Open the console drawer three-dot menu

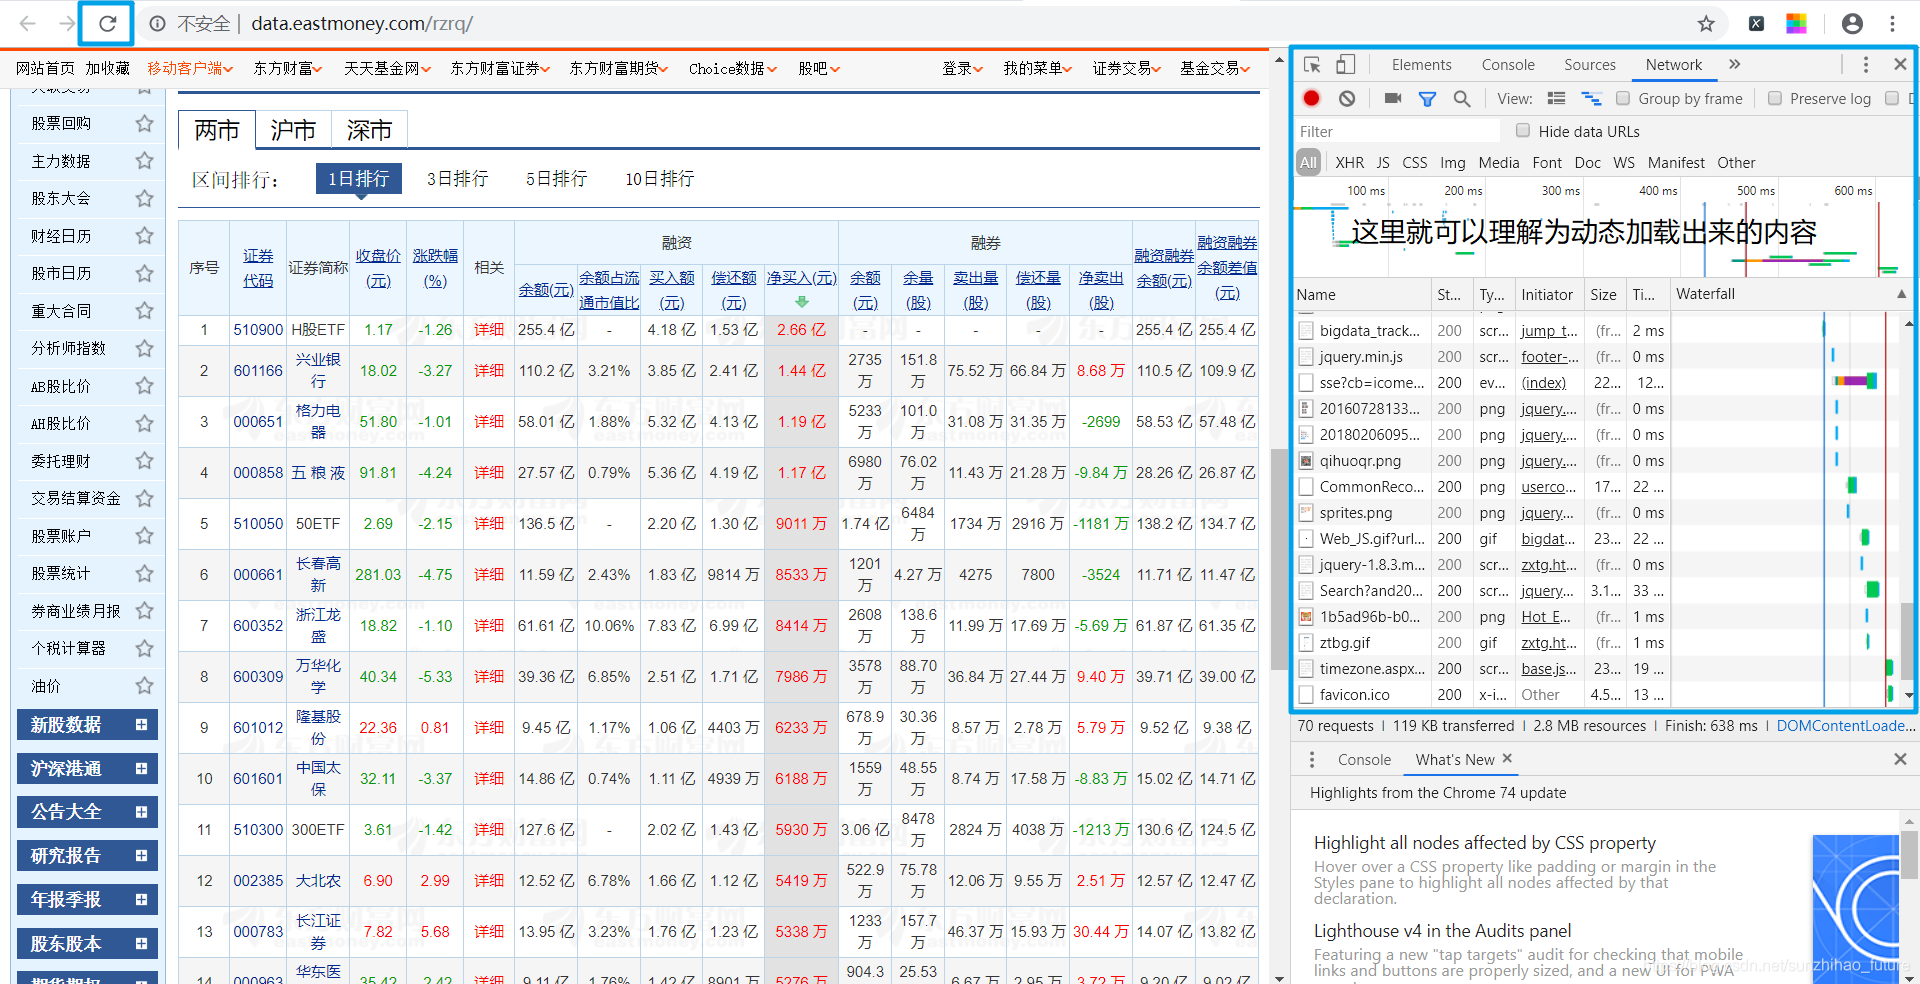tap(1312, 760)
